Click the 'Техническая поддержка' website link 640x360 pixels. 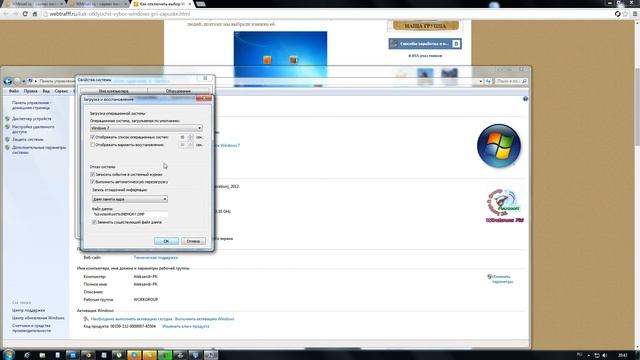tap(156, 258)
